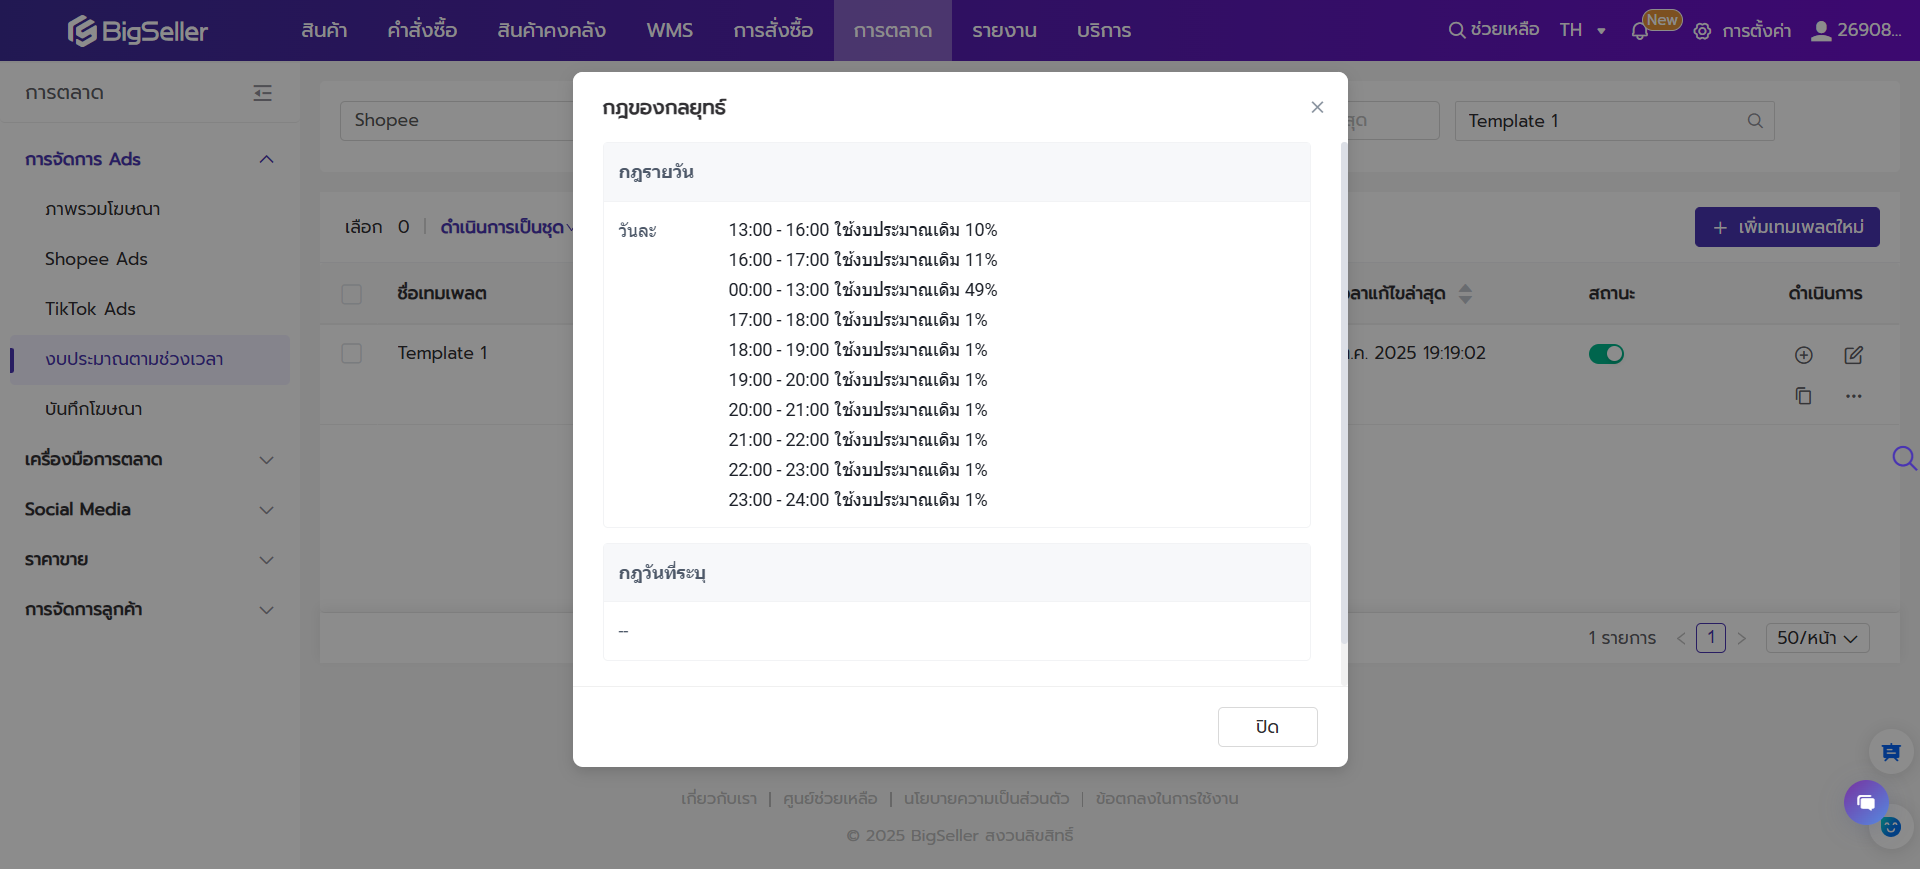Image resolution: width=1920 pixels, height=869 pixels.
Task: Open the เกี่ยวกับเรา footer link
Action: 719,799
